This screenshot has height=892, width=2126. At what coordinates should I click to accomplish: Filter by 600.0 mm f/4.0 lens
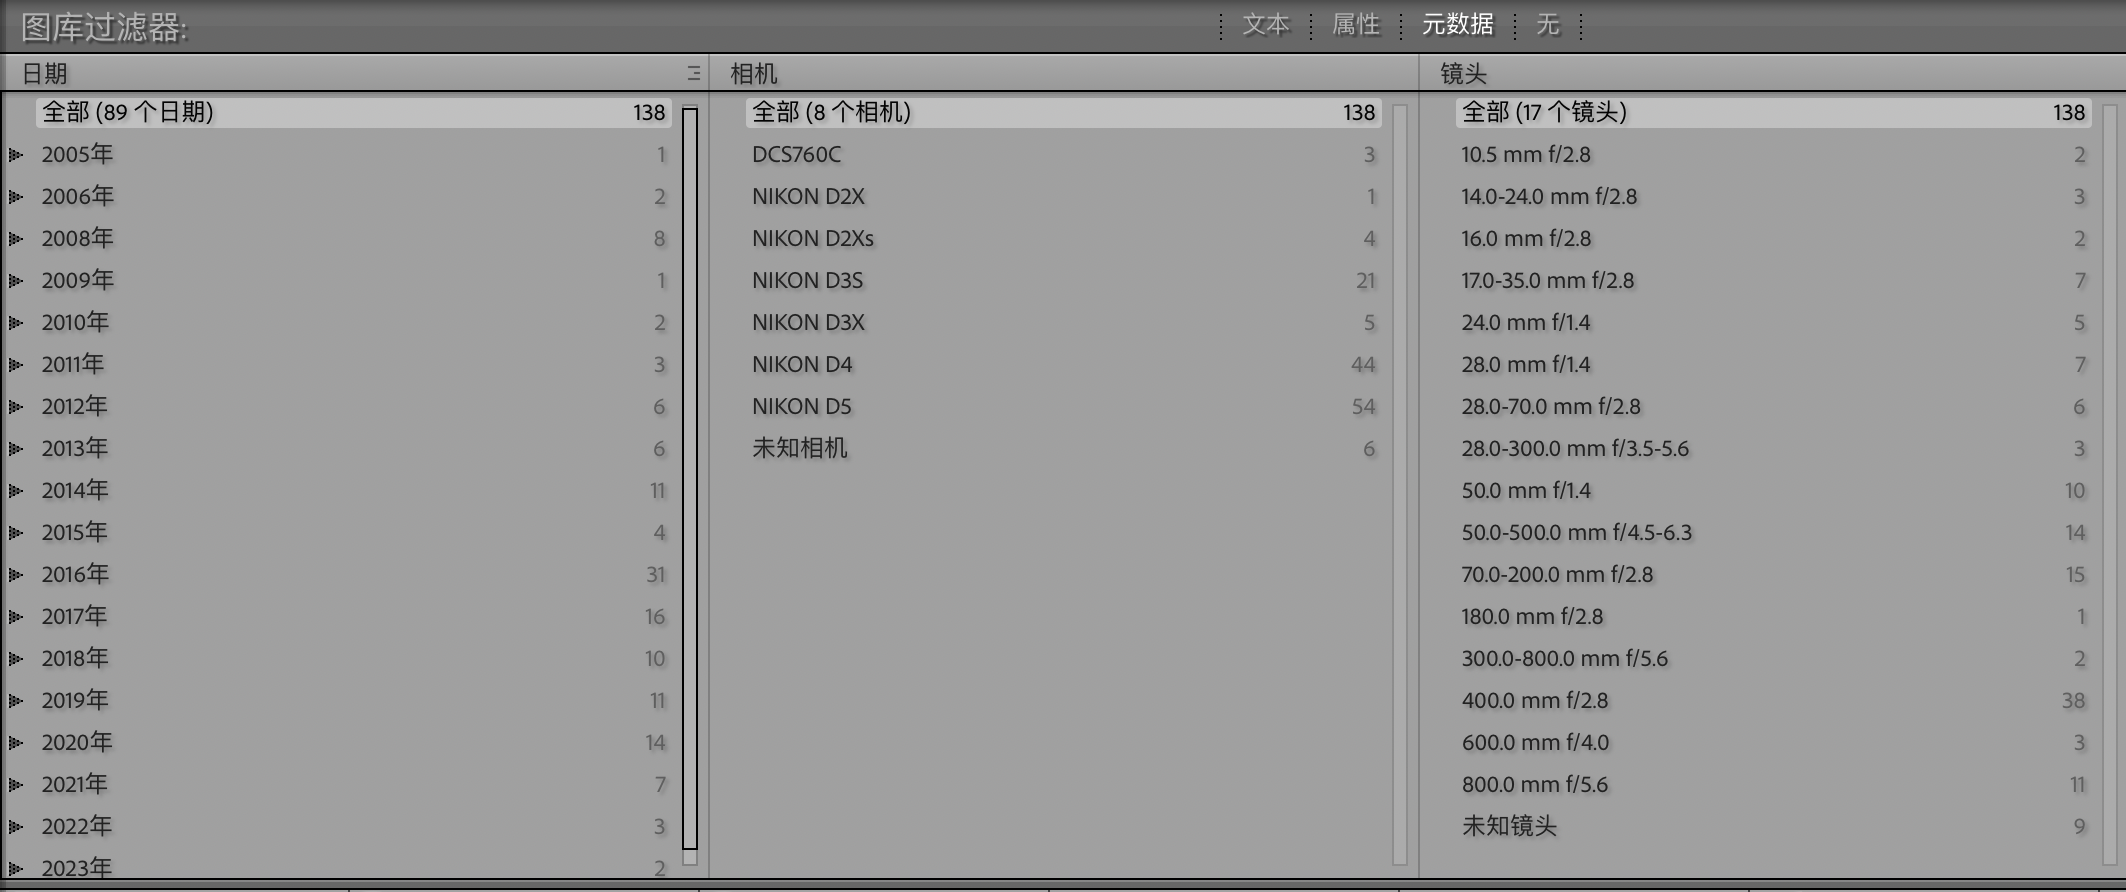(1774, 742)
